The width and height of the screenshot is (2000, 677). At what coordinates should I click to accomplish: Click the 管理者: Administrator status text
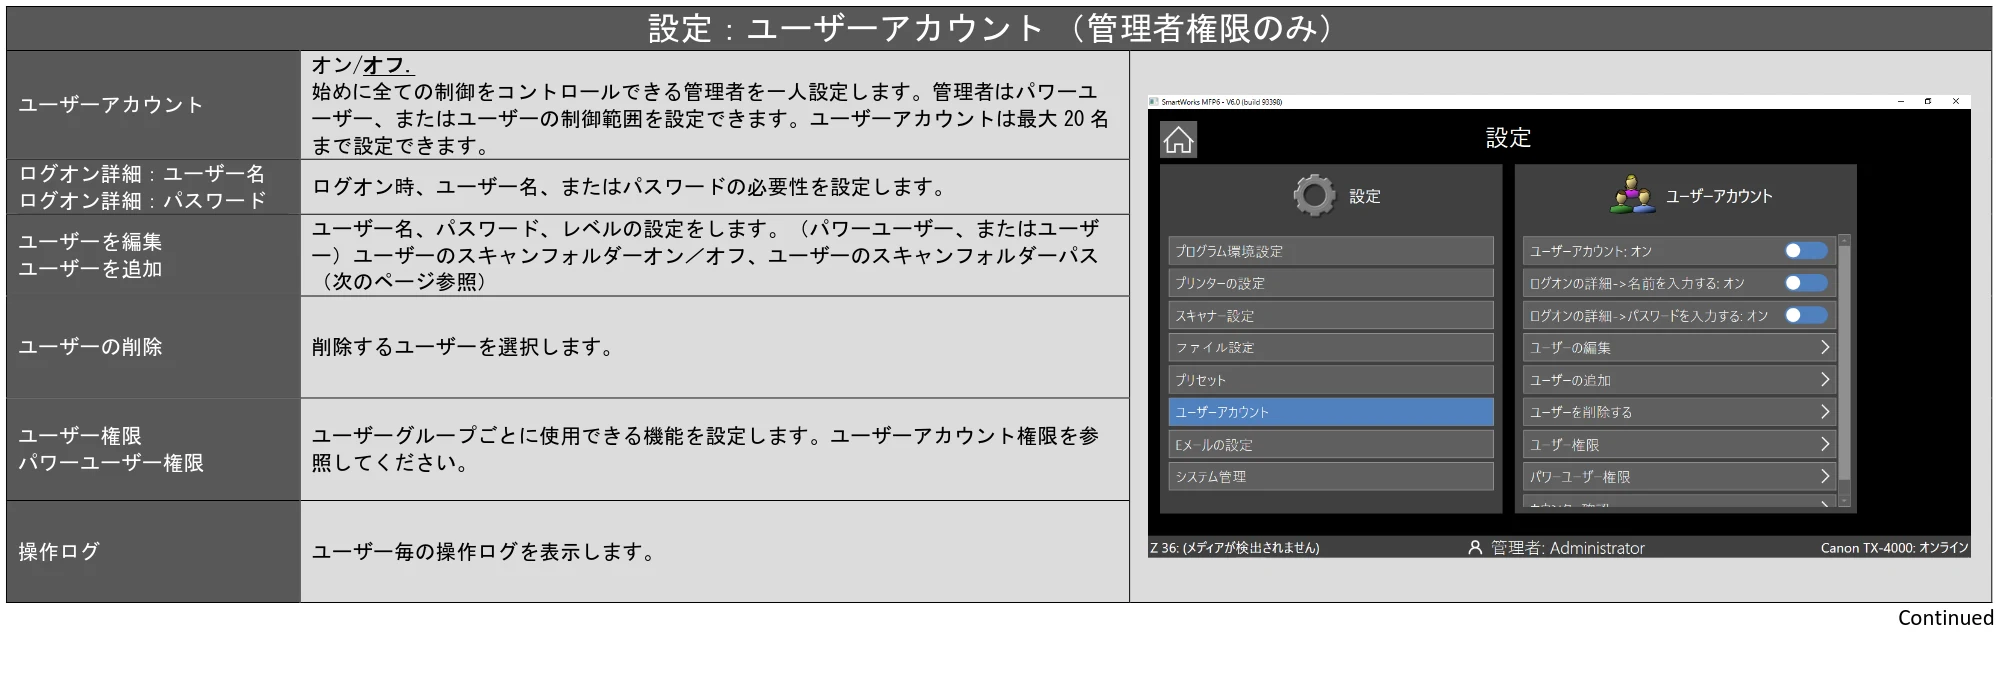1567,548
